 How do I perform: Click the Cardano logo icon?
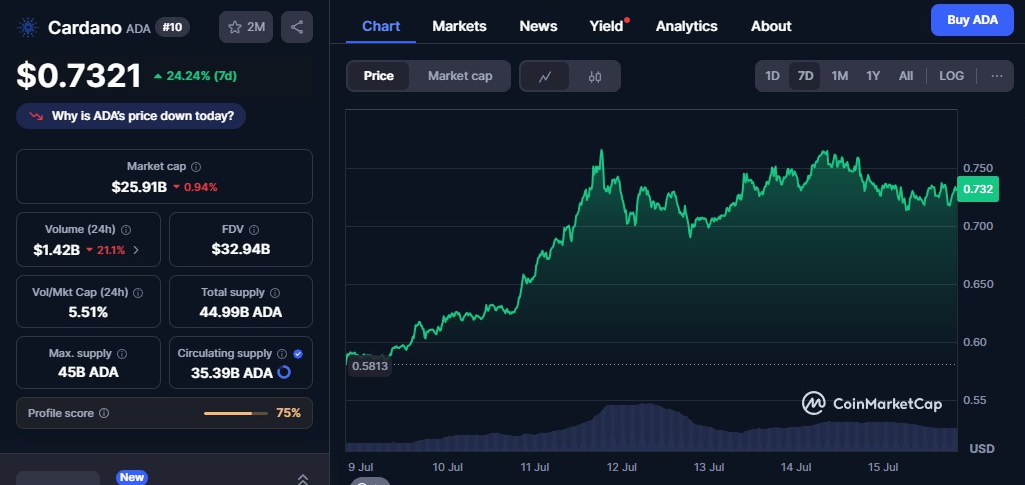28,27
